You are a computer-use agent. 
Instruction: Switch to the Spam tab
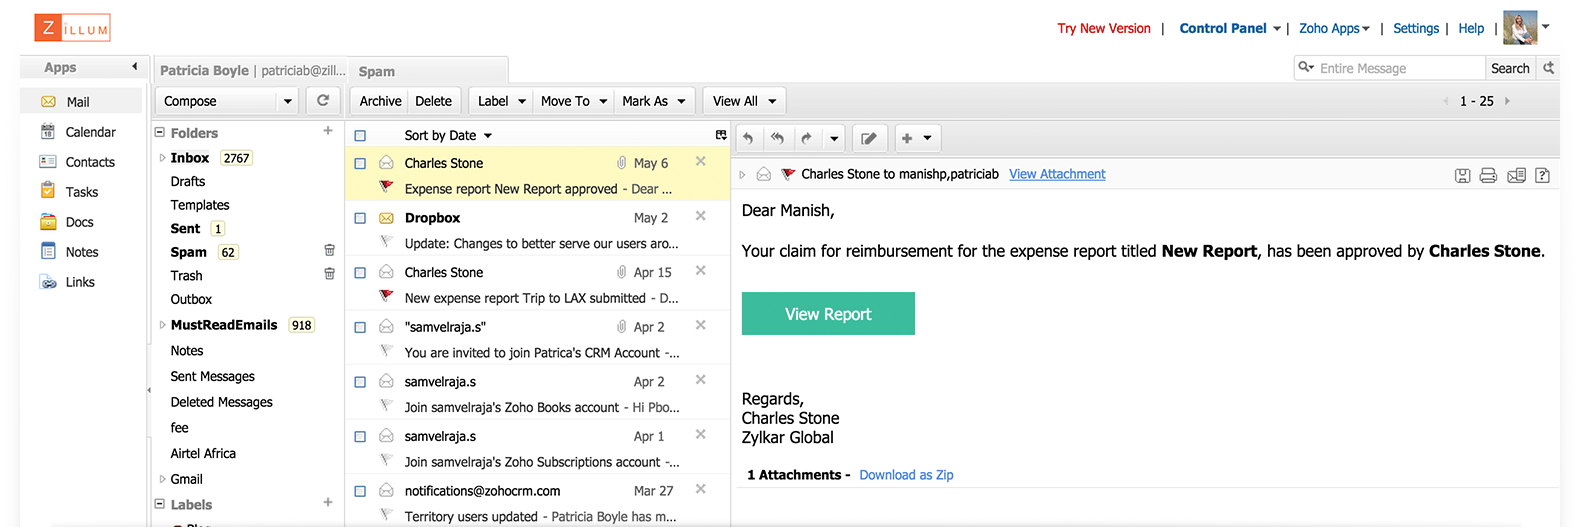coord(430,71)
